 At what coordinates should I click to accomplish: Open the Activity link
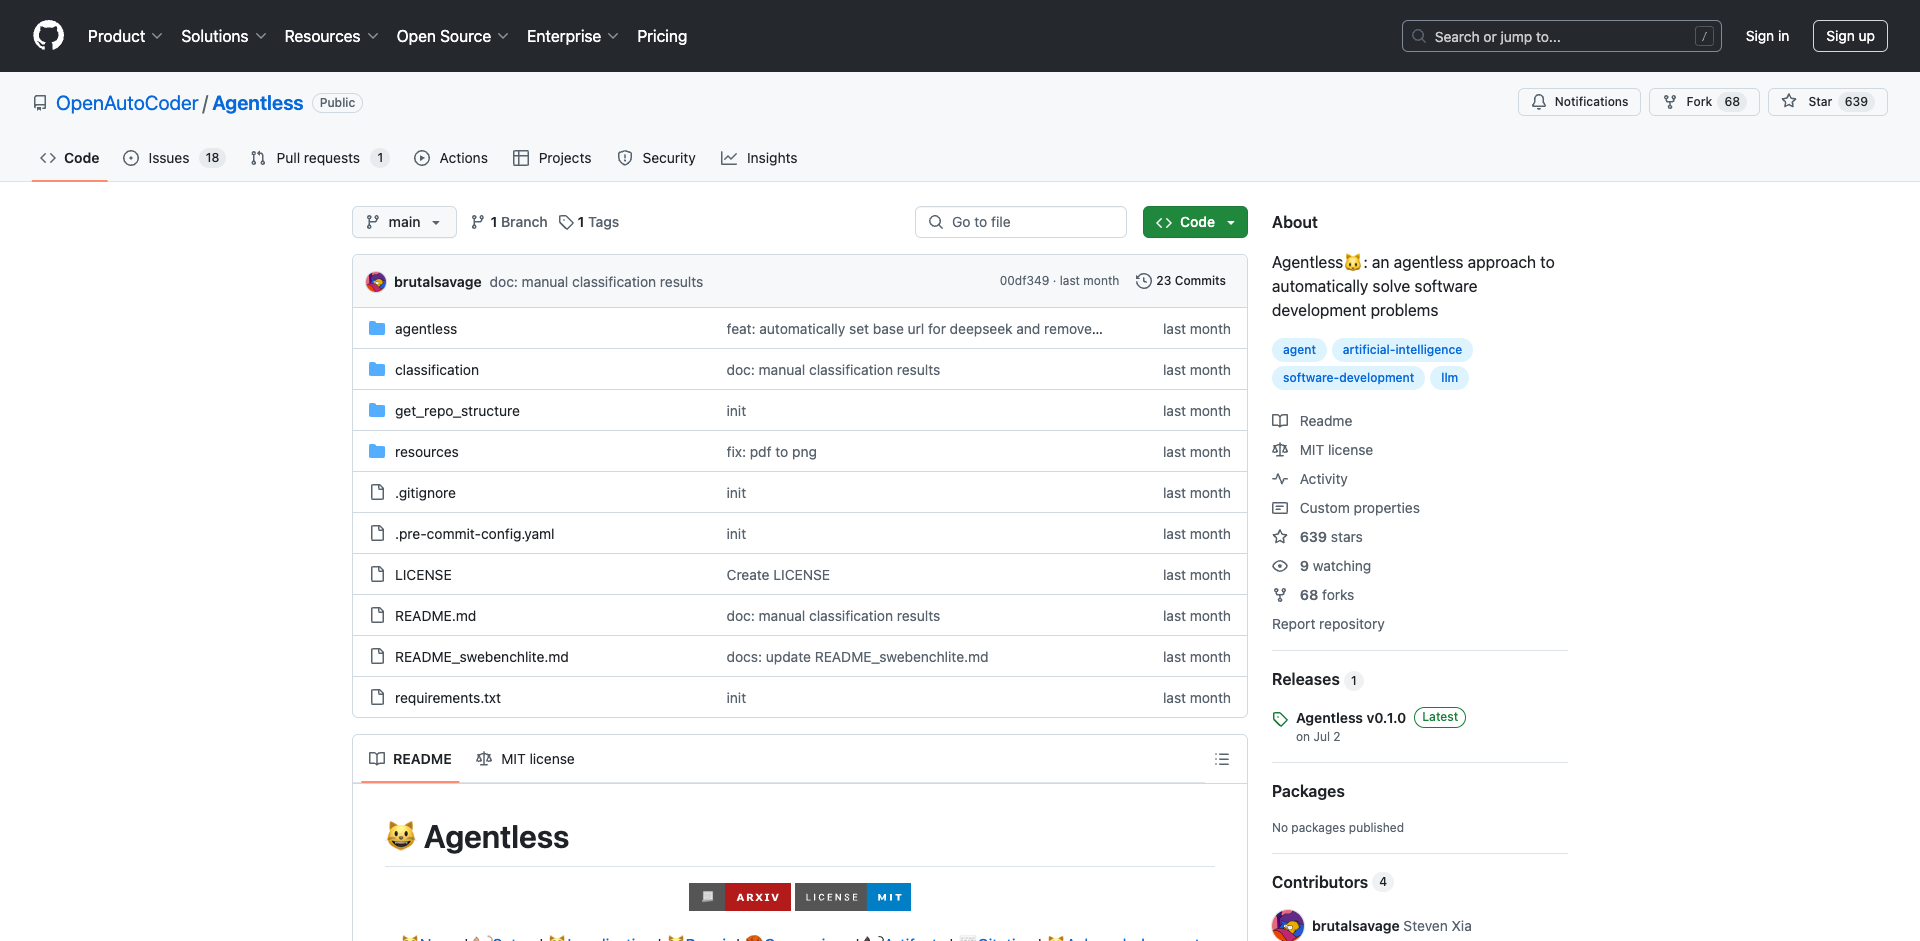[1310, 479]
